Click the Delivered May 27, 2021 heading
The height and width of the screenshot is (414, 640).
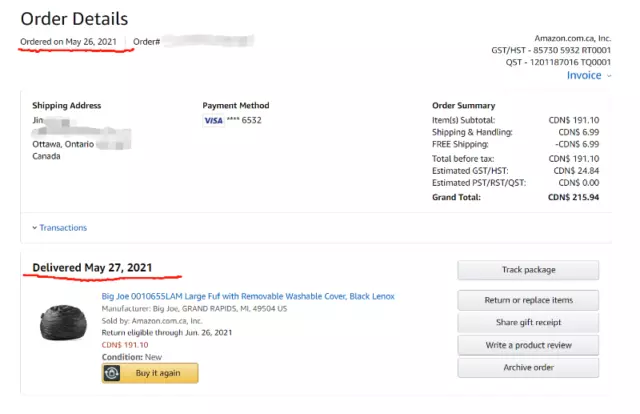tap(92, 268)
